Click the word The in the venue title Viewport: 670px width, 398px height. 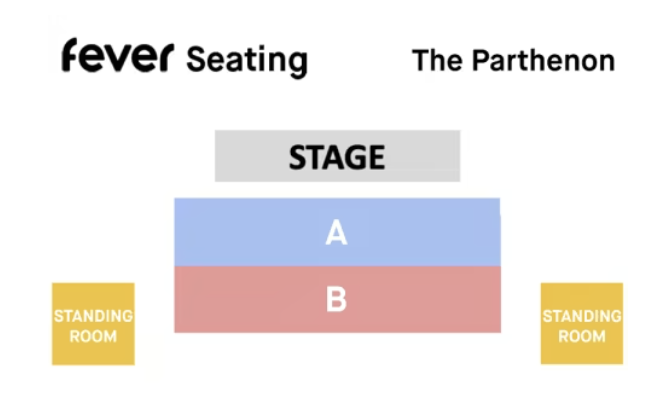tap(437, 60)
